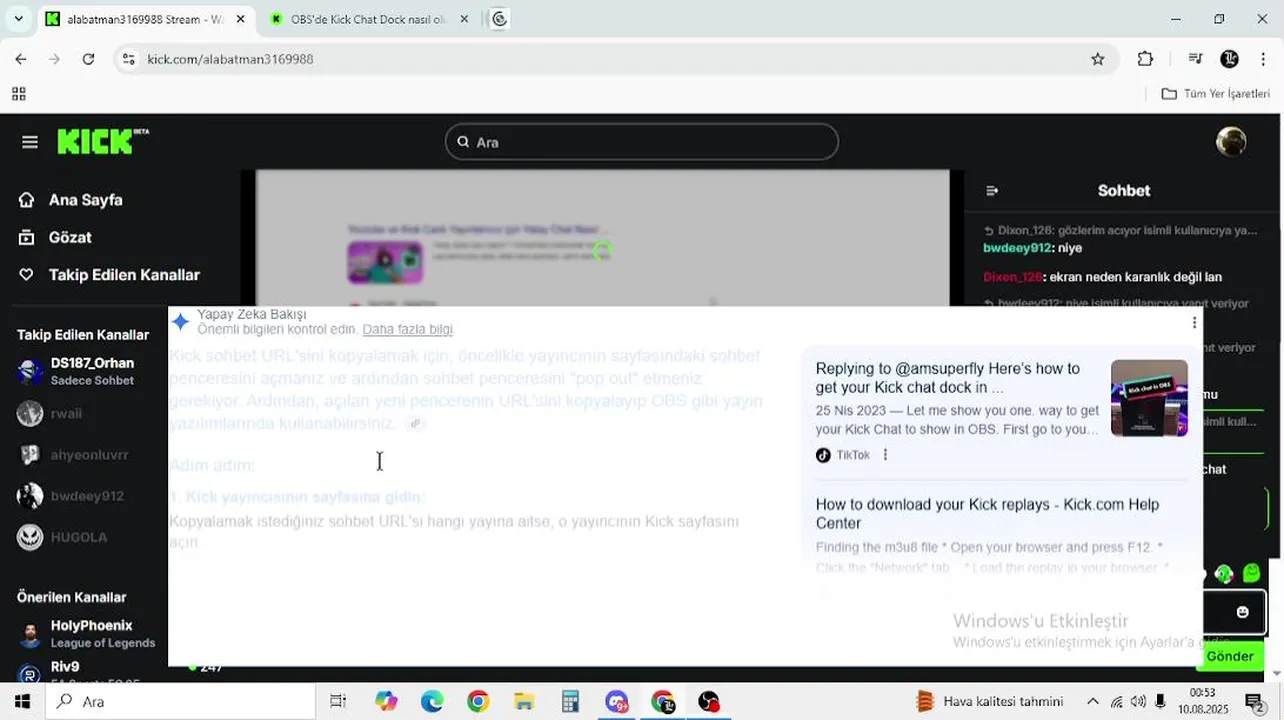The width and height of the screenshot is (1284, 720).
Task: Switch to OBS'de Kick Chat Dock tab
Action: 365,19
